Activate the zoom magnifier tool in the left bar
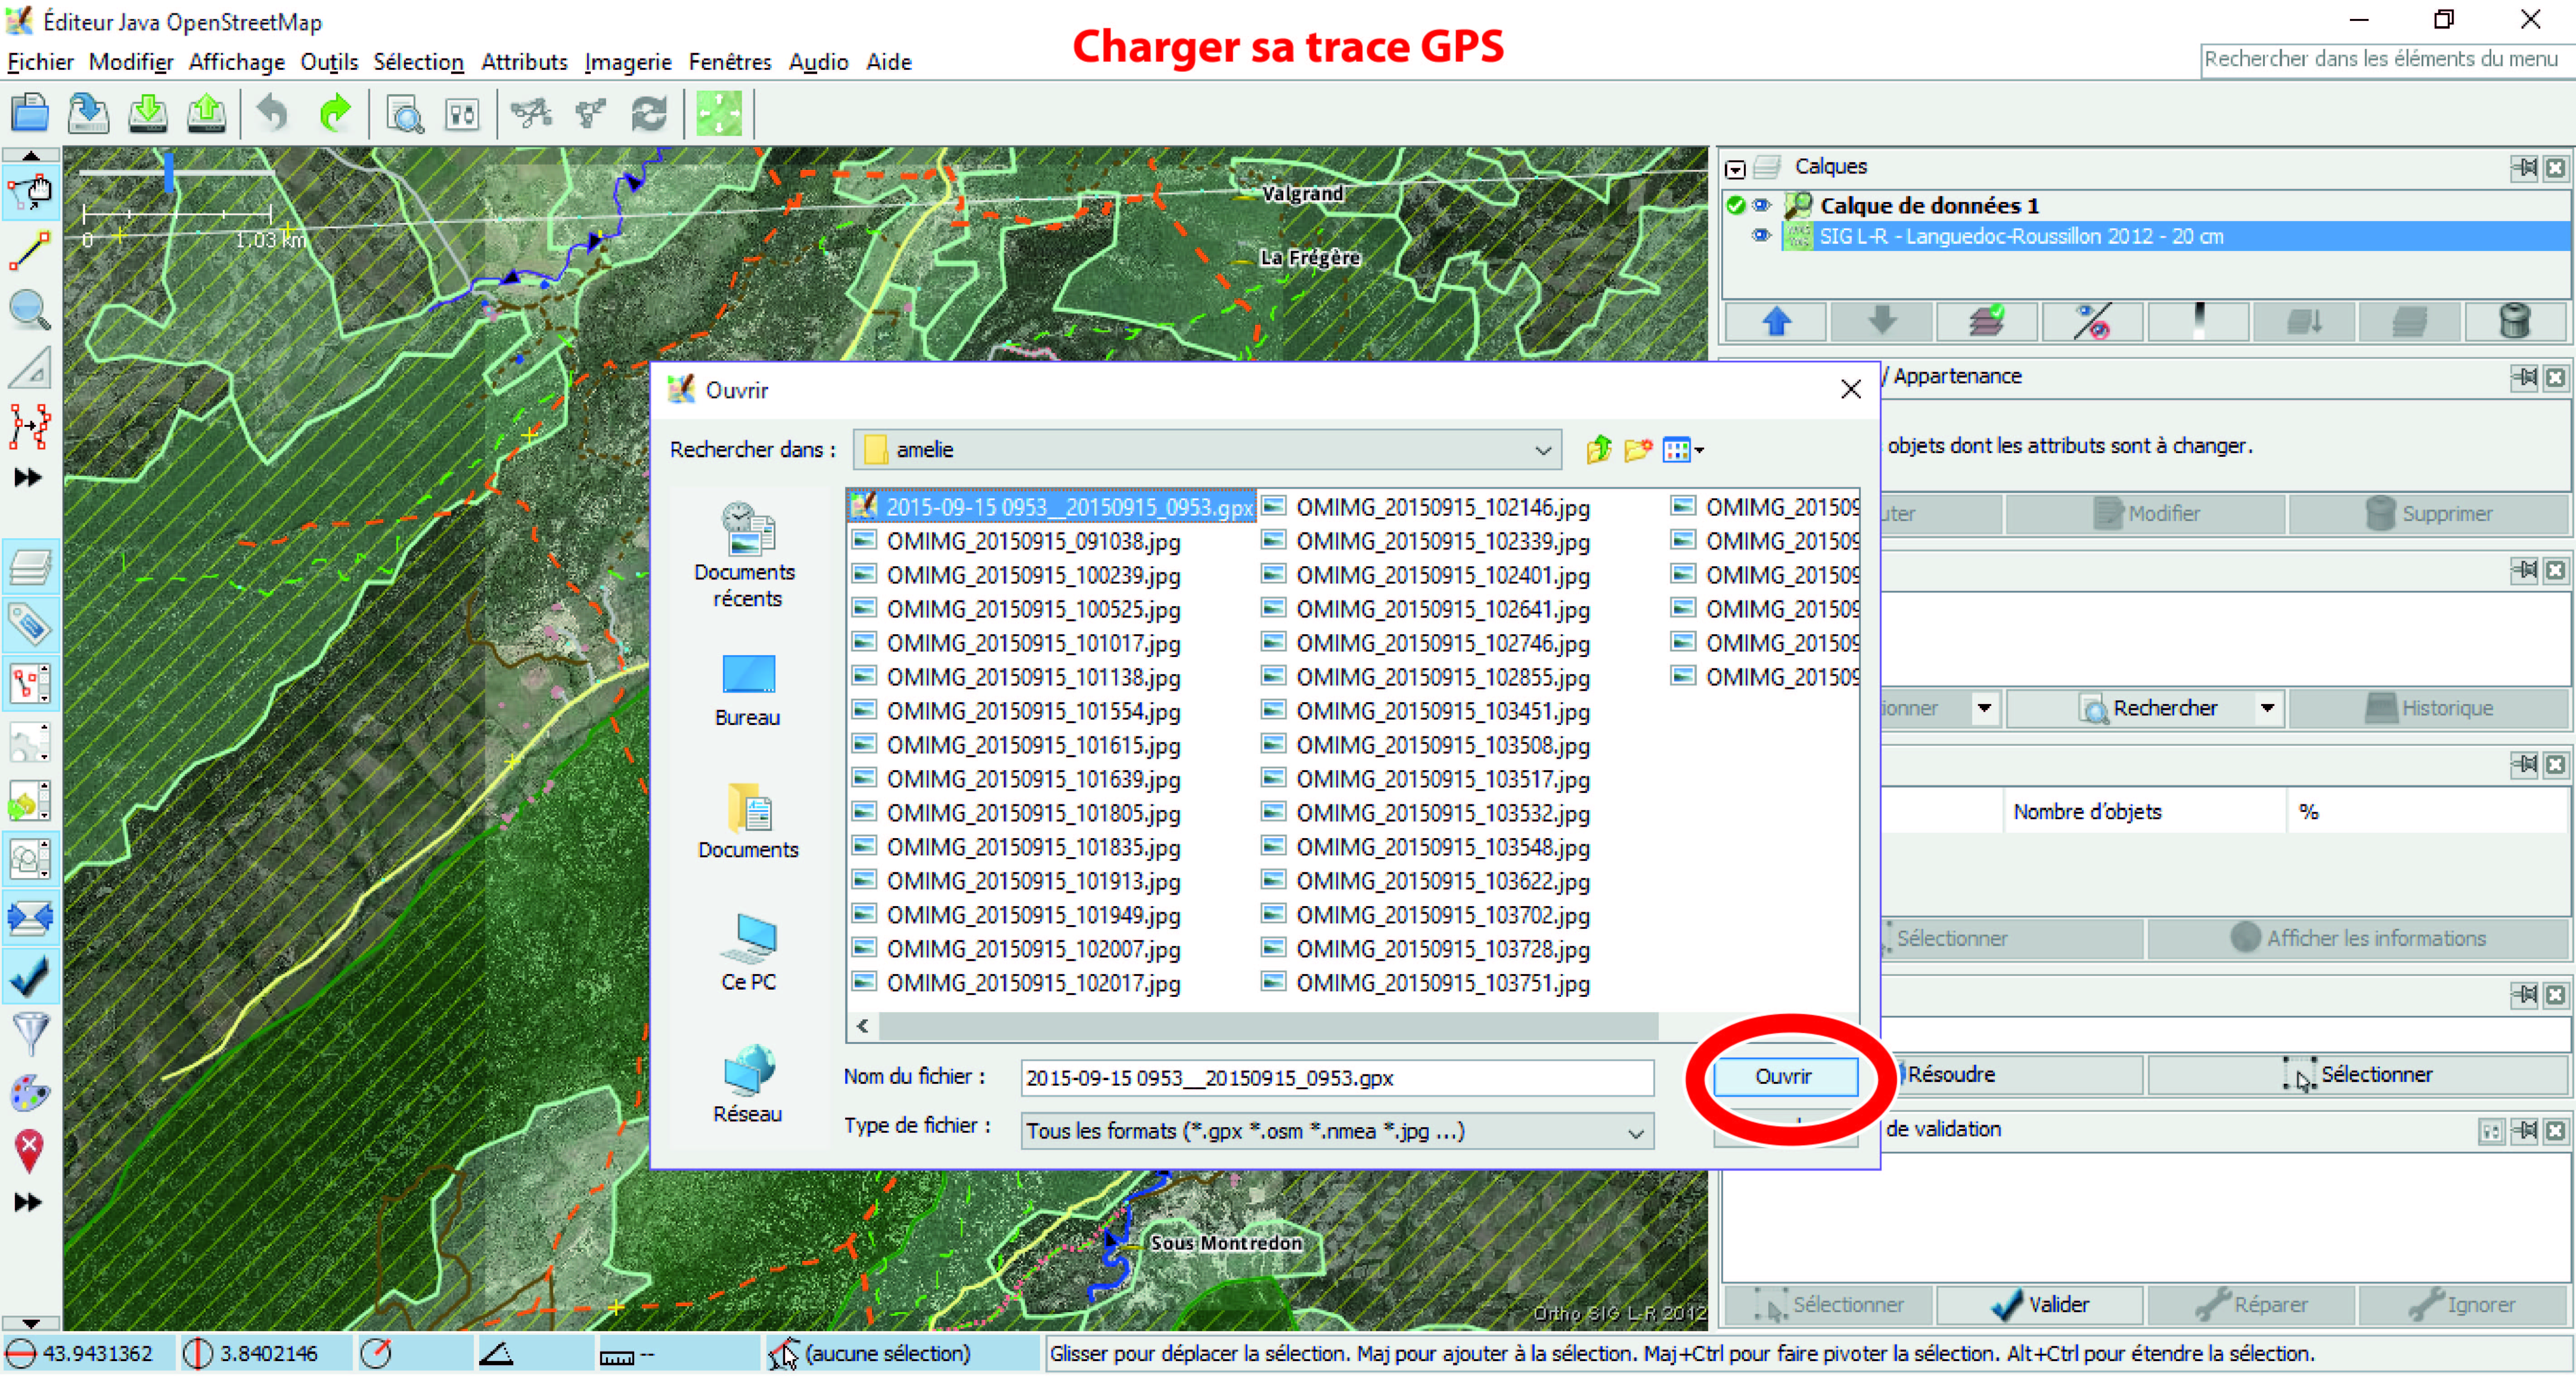This screenshot has width=2576, height=1376. [30, 310]
